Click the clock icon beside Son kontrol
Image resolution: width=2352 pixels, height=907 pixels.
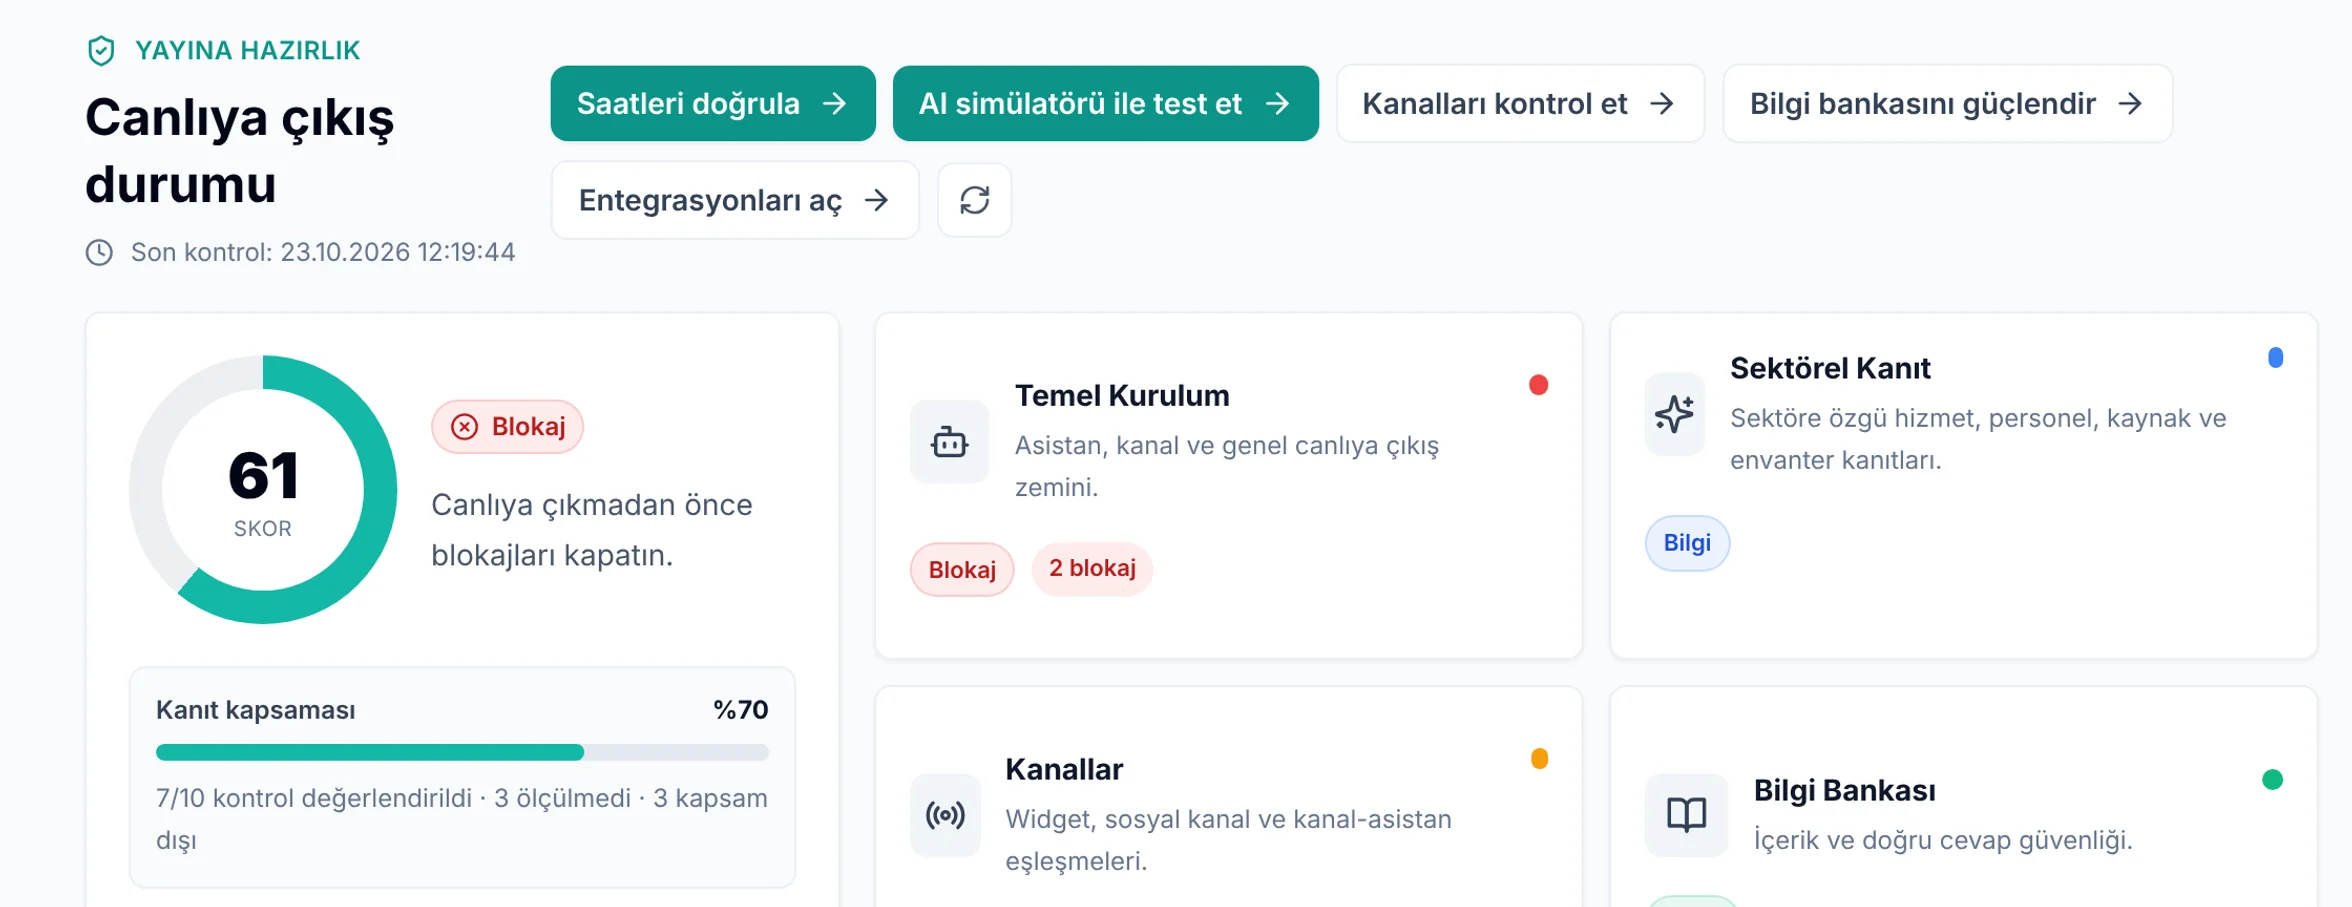pyautogui.click(x=99, y=252)
